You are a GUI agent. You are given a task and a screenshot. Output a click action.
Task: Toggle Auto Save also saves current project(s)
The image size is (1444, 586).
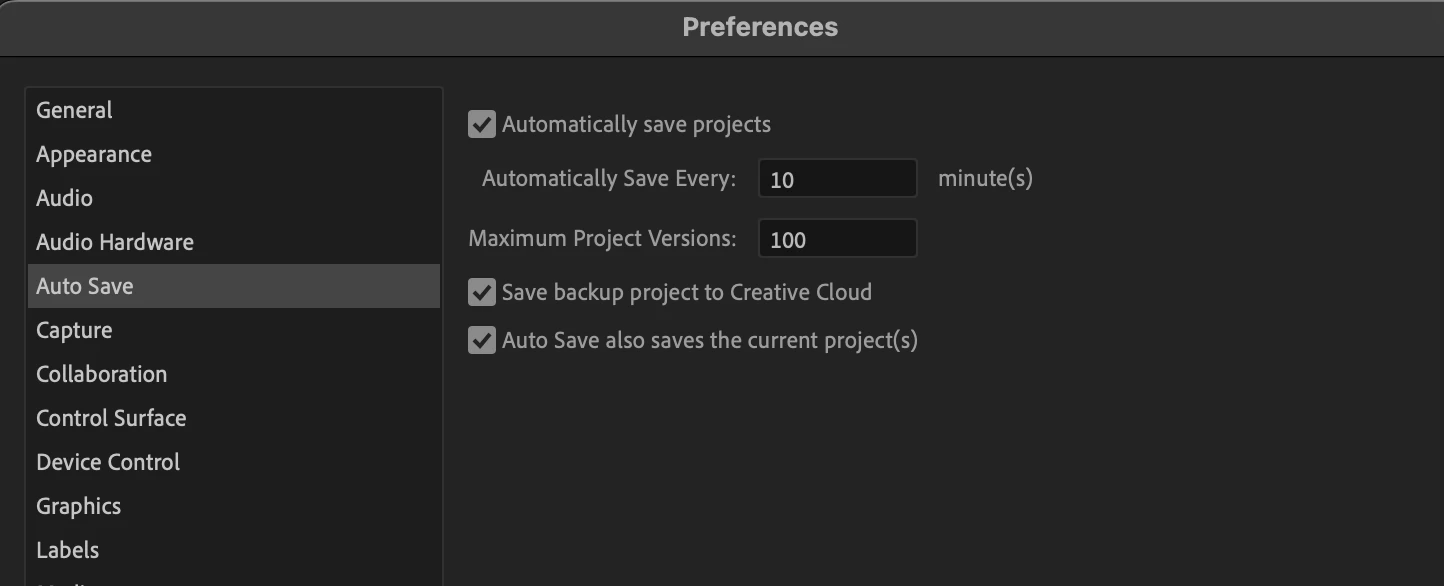tap(482, 341)
